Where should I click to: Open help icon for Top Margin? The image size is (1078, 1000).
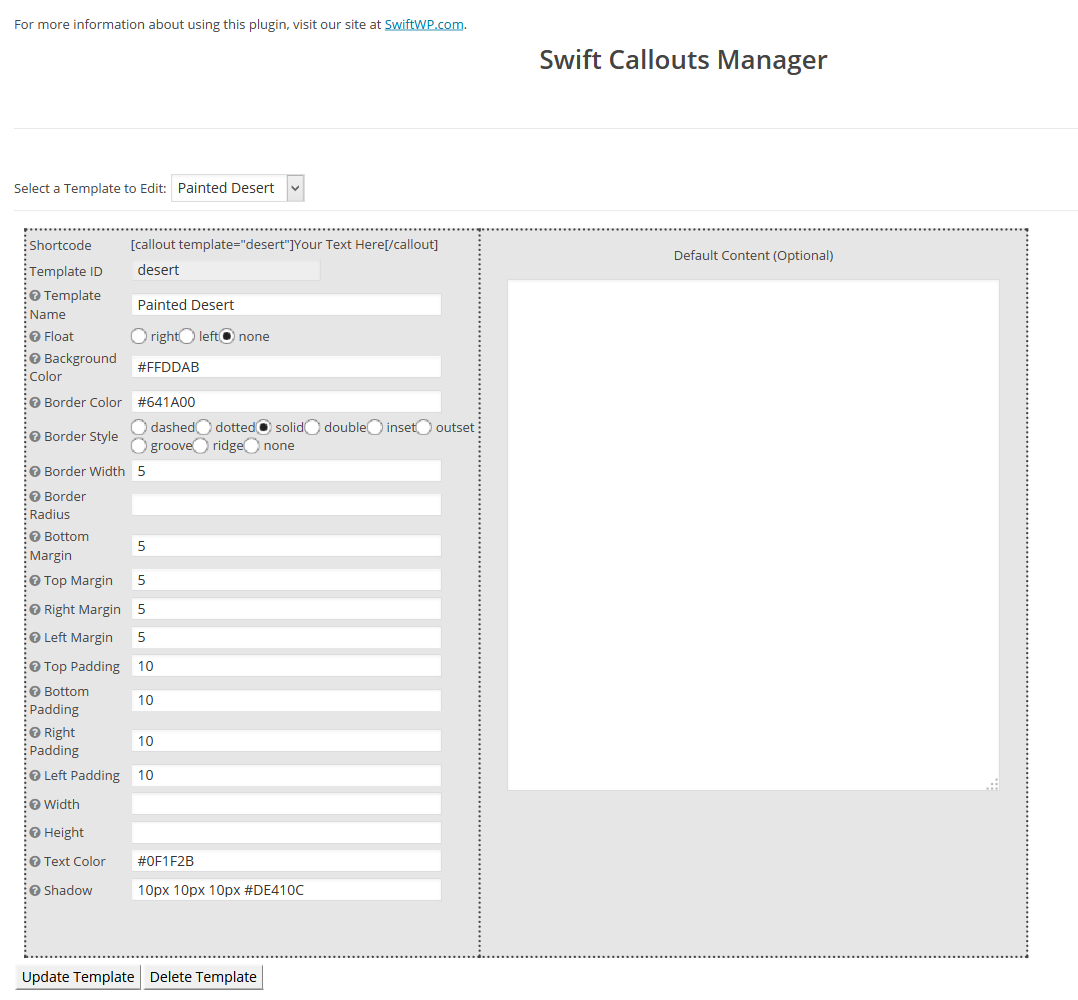point(35,581)
